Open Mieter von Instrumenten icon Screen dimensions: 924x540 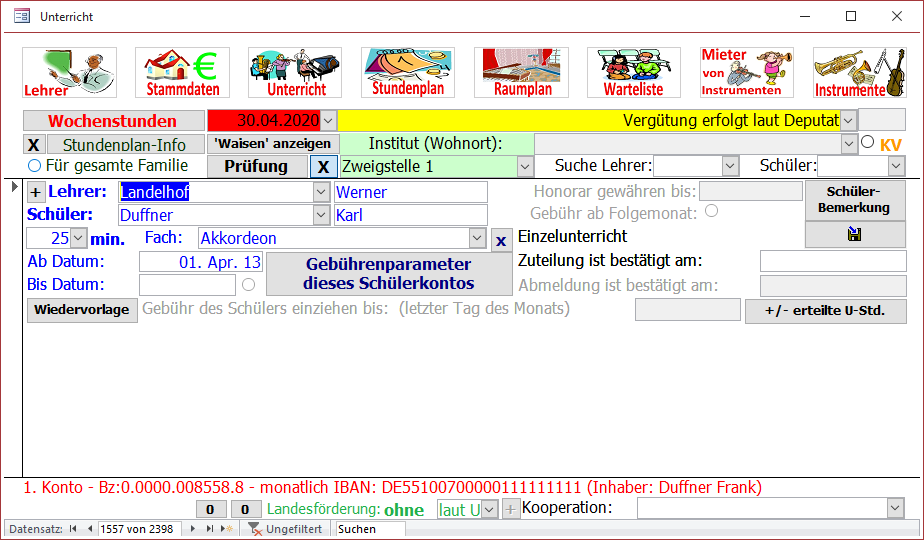[747, 72]
